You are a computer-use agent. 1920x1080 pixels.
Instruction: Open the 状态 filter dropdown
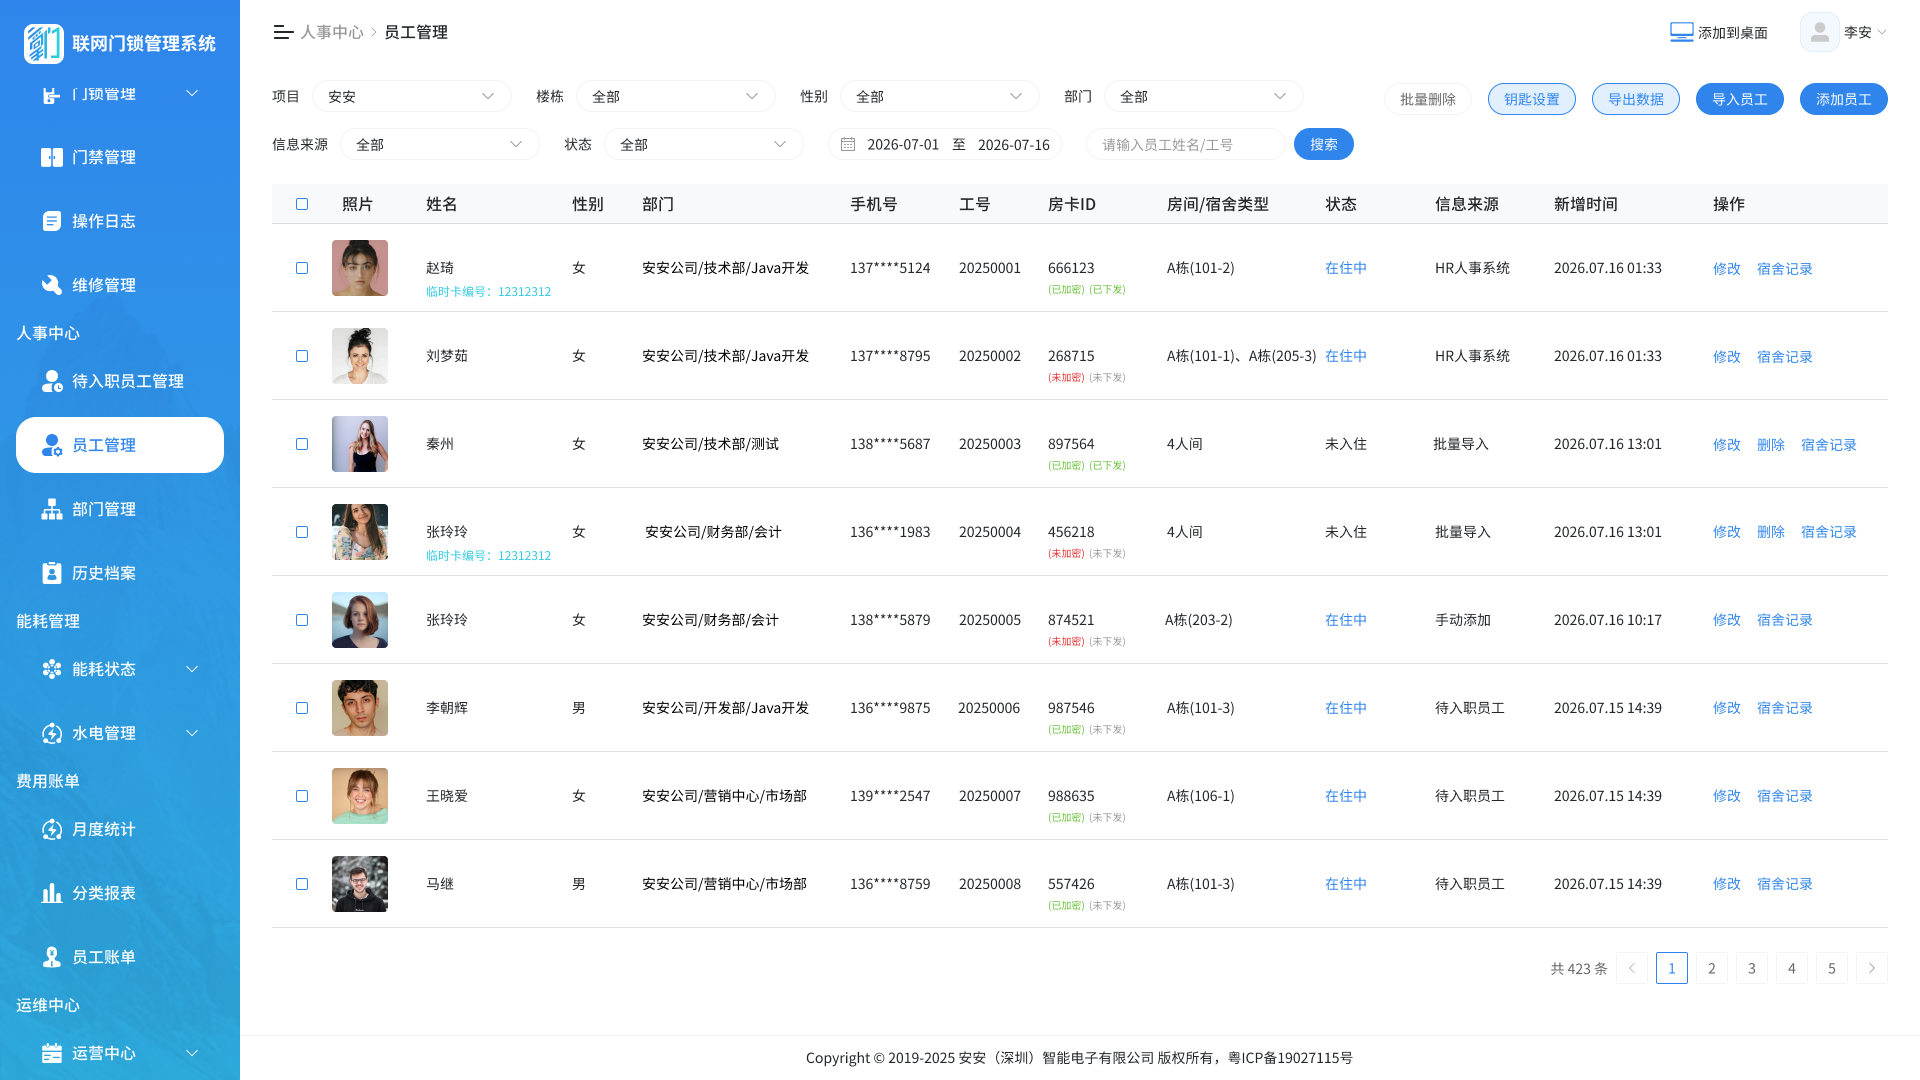704,144
